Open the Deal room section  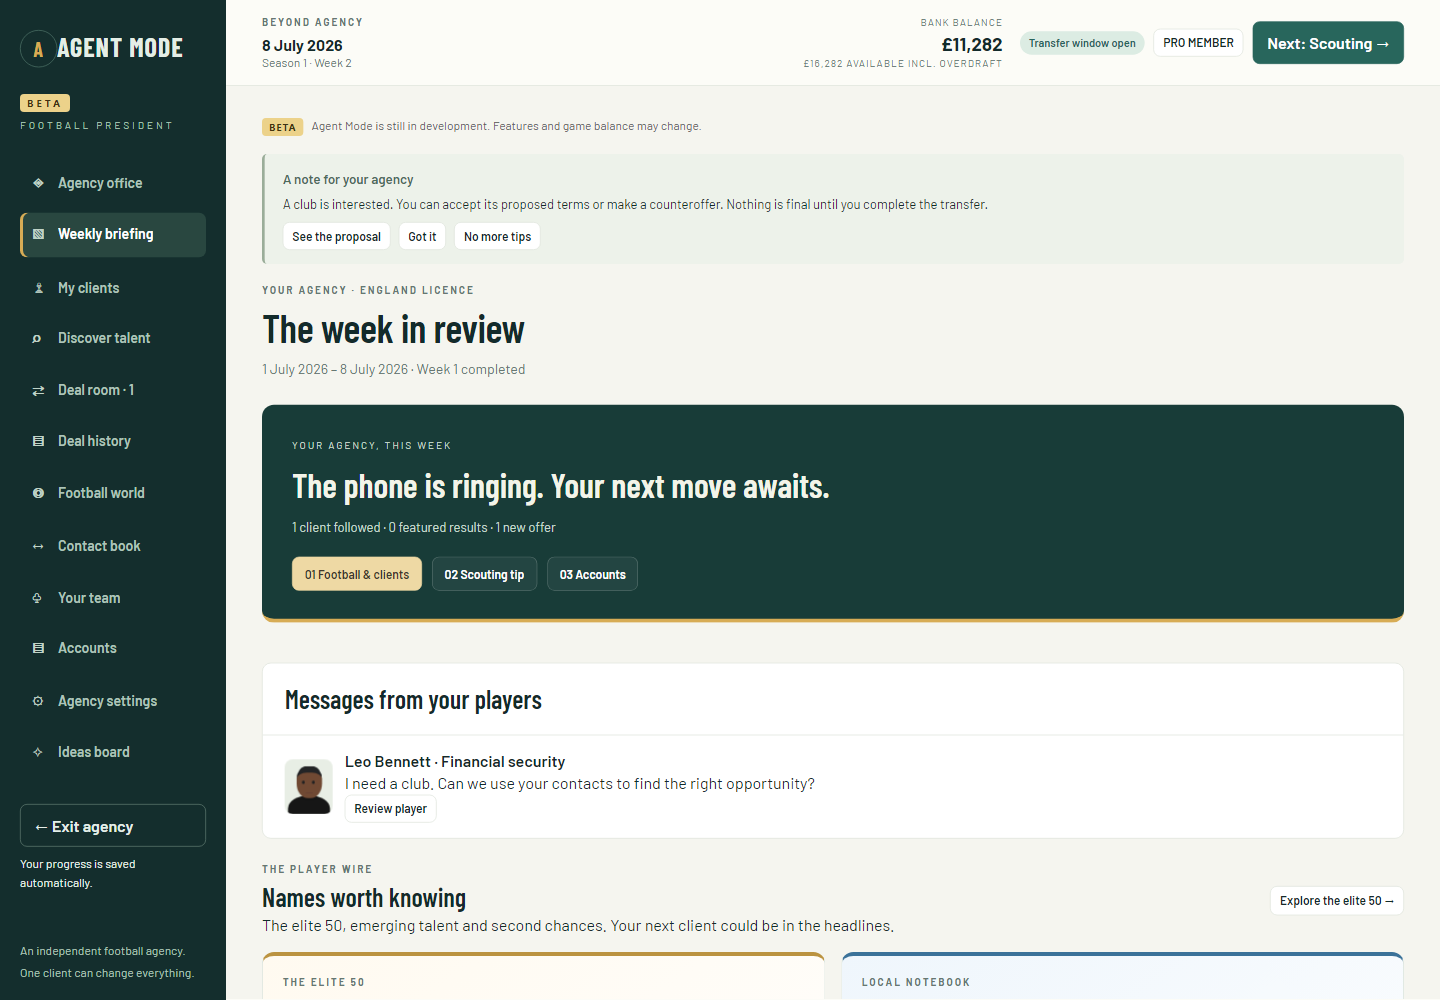click(113, 390)
